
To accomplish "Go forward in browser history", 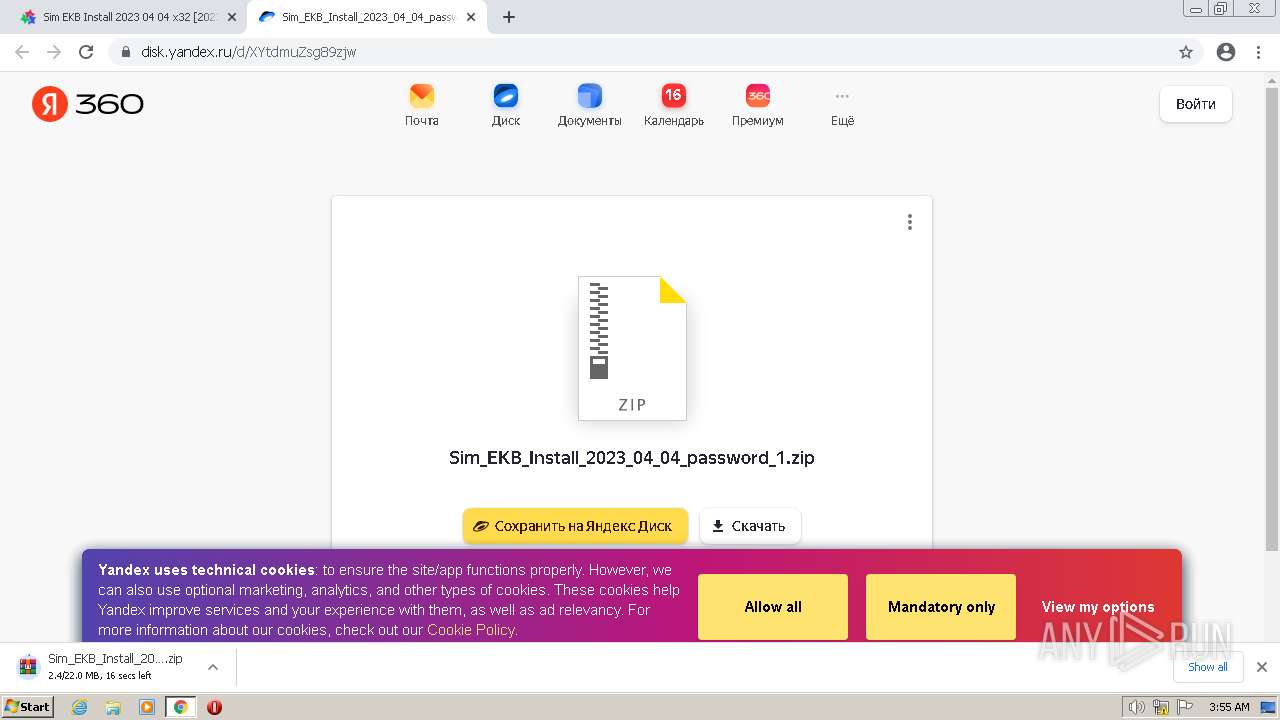I will (x=54, y=52).
